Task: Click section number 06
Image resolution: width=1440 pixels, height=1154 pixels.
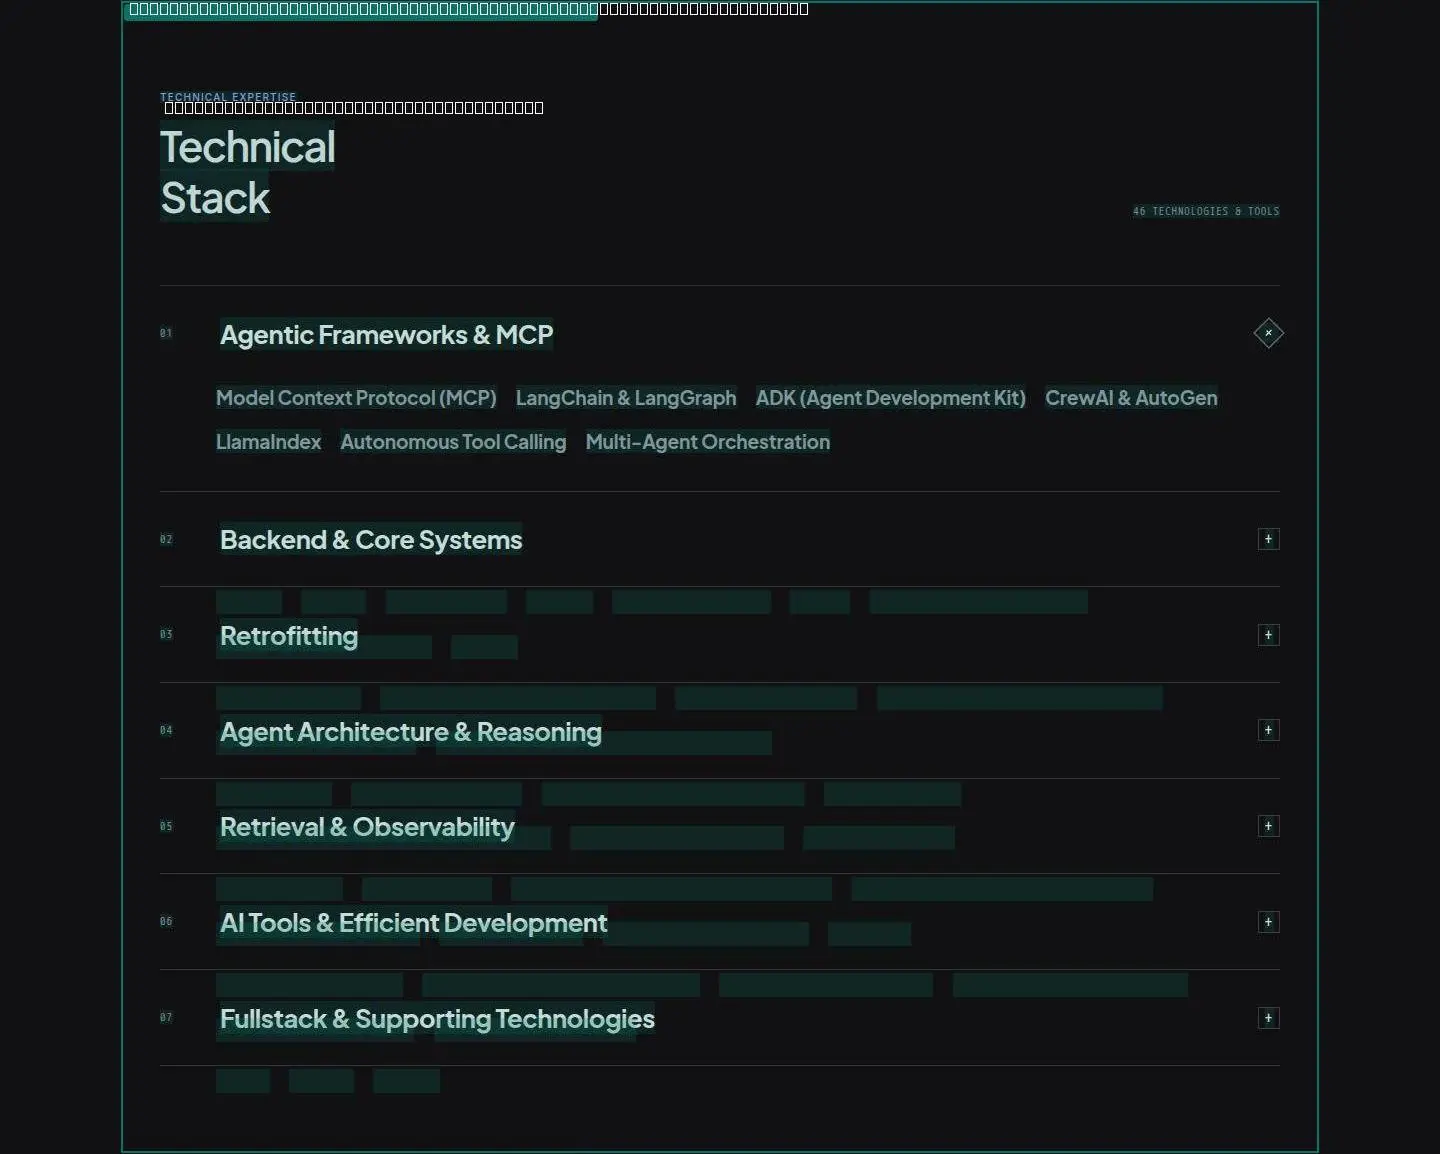Action: pos(166,921)
